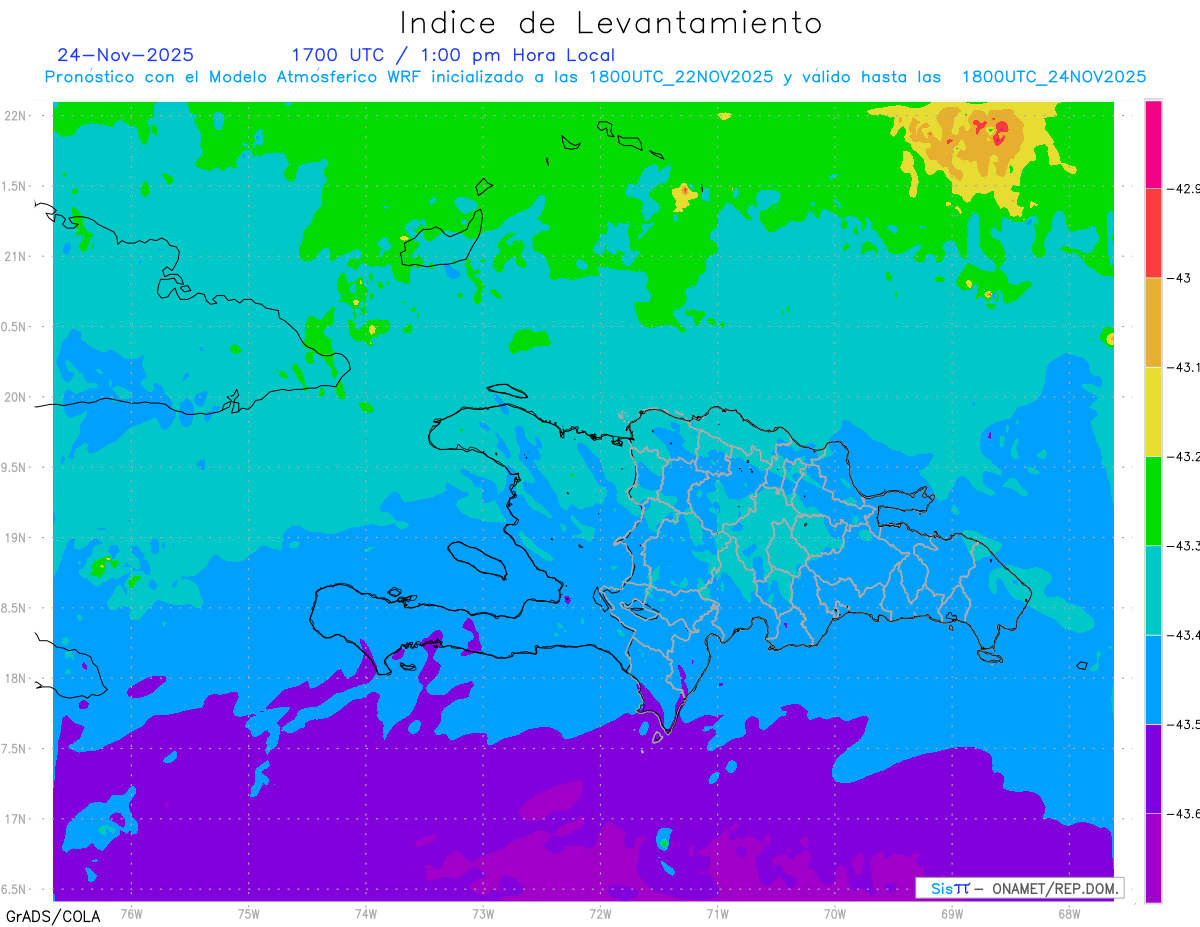Select the '1700 UTC / 1:00 pm Hora Local' text
The height and width of the screenshot is (927, 1200).
click(453, 55)
